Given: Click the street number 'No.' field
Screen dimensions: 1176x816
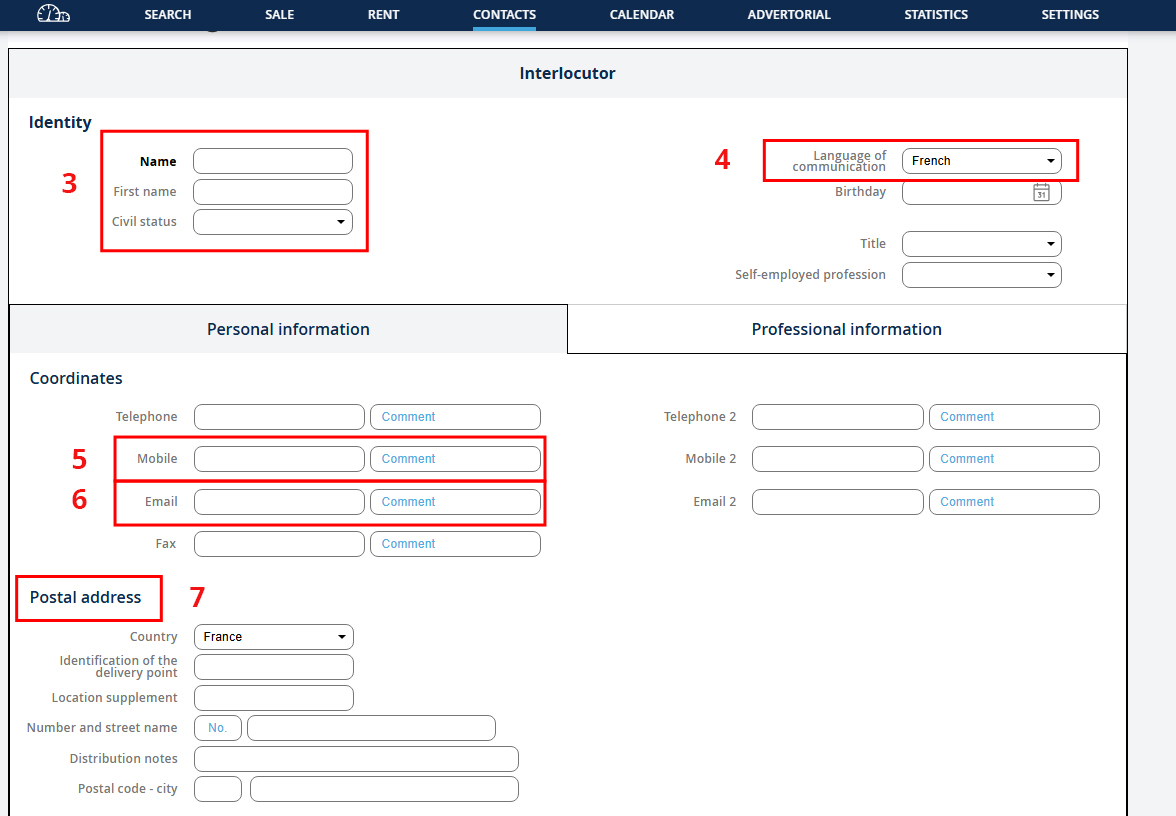Looking at the screenshot, I should point(218,728).
